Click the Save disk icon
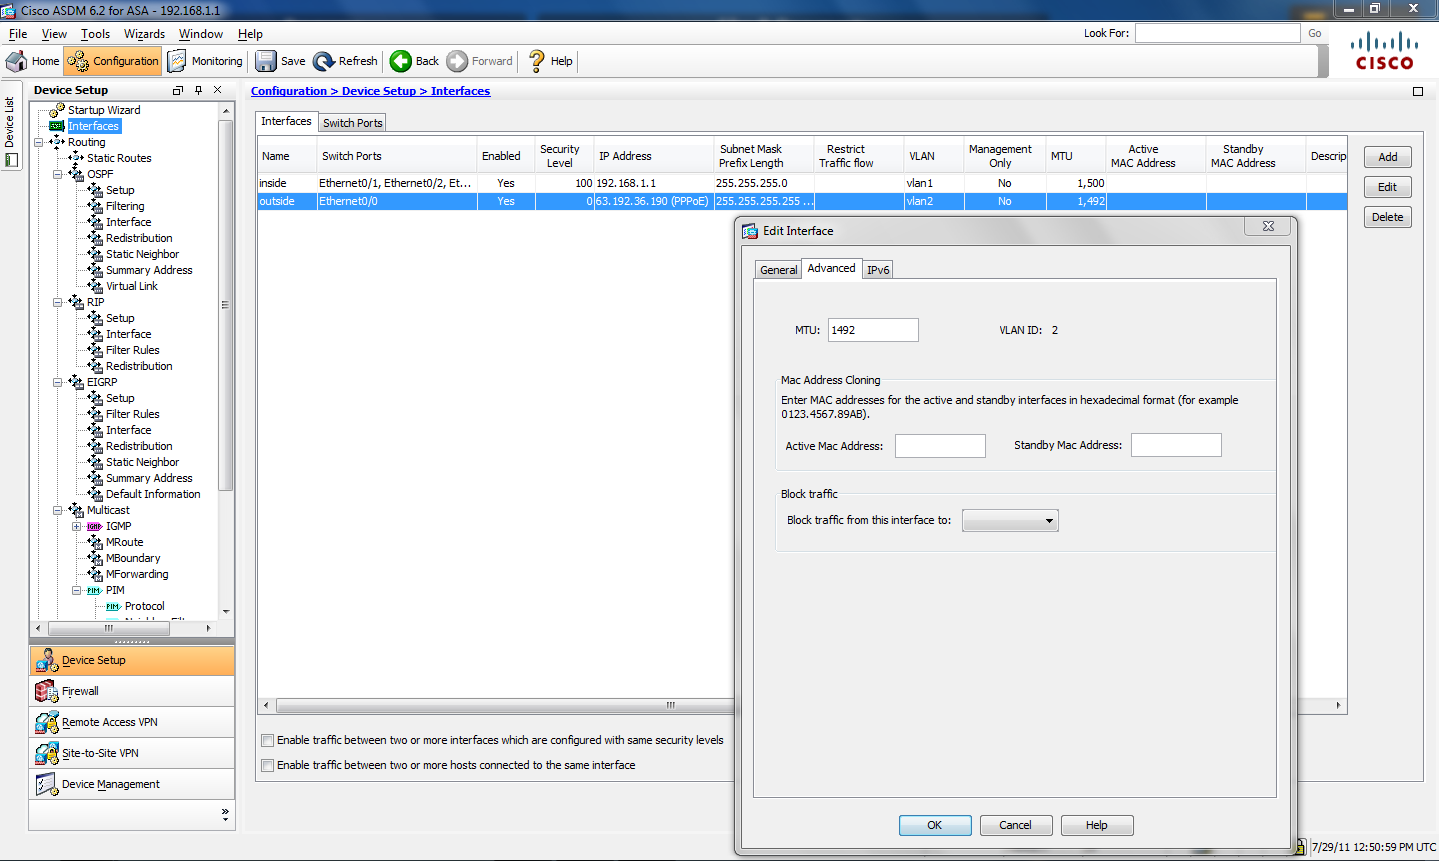This screenshot has height=861, width=1439. [266, 61]
